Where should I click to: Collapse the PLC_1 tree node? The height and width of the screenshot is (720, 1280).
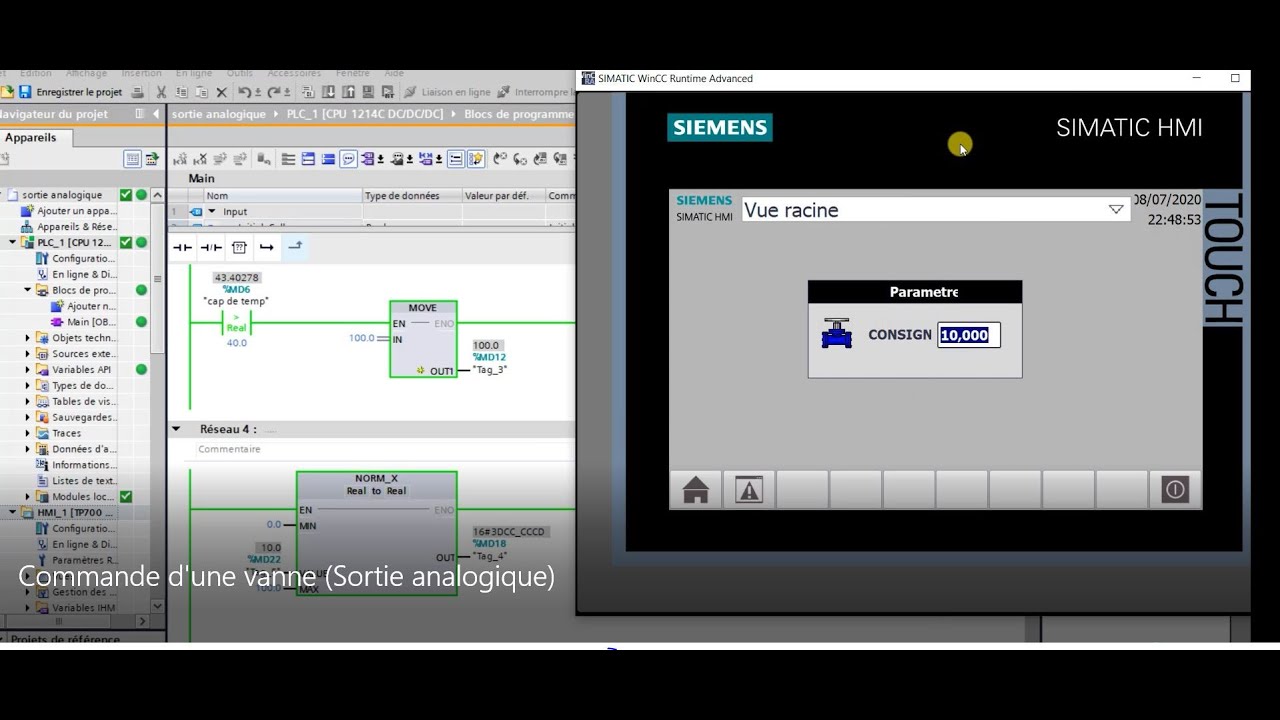tap(13, 243)
